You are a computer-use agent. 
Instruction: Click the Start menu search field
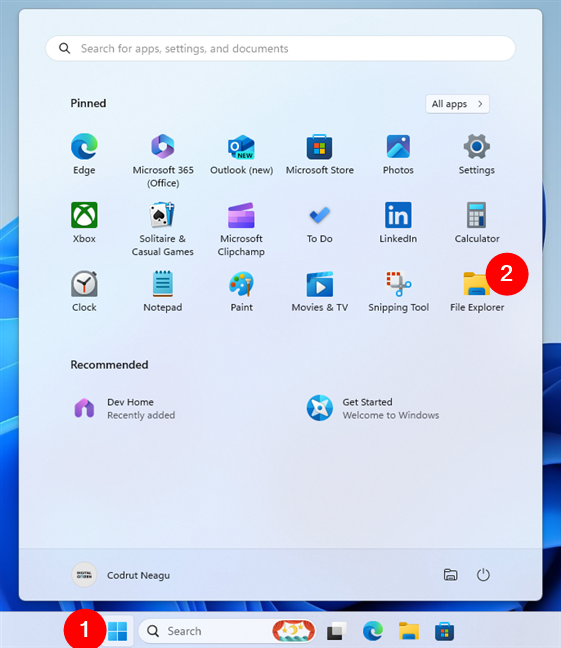point(280,48)
